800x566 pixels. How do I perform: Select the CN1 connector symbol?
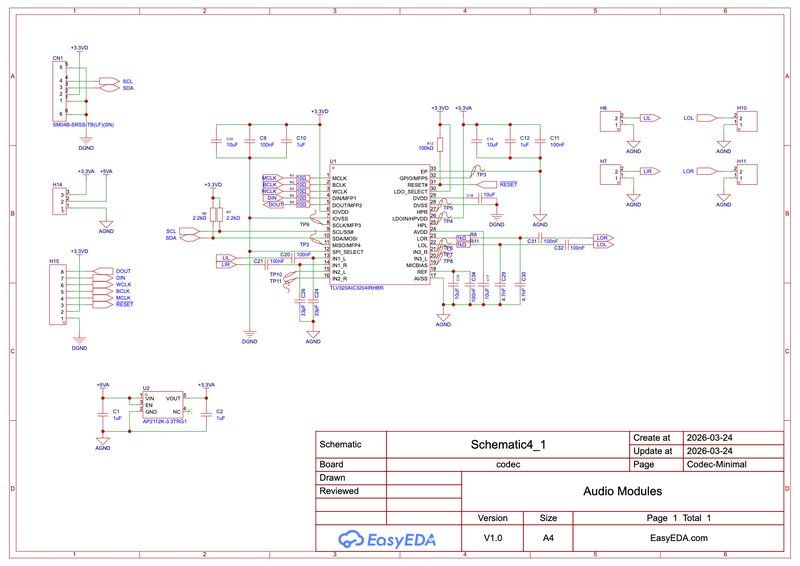(59, 92)
